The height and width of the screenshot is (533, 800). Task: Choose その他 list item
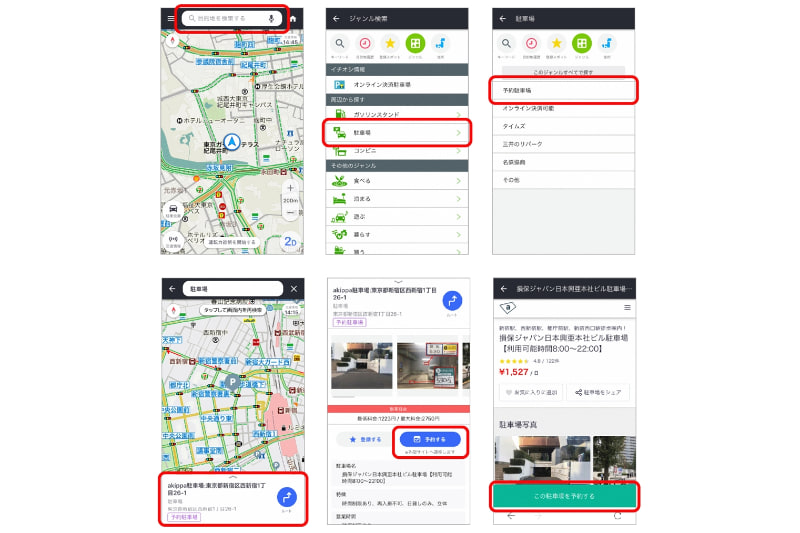pos(563,180)
